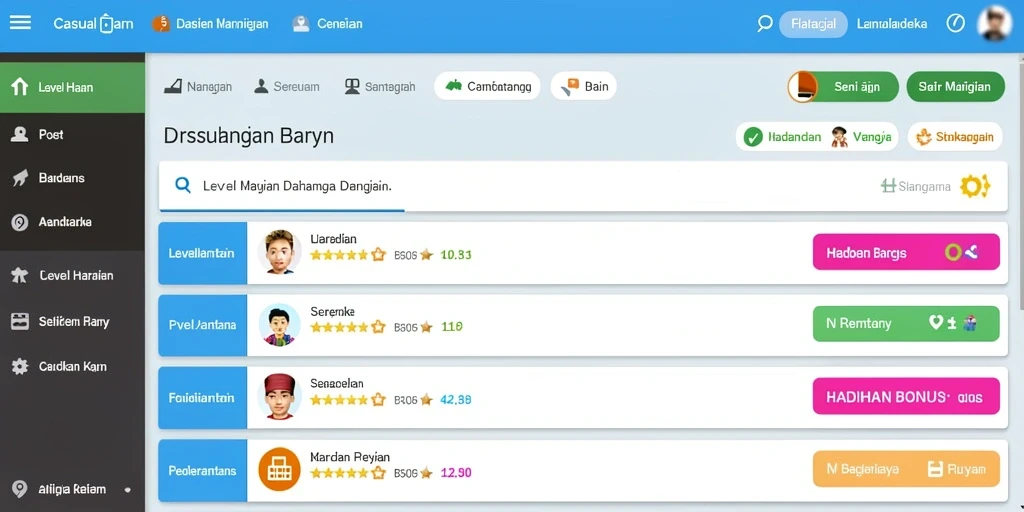1024x512 pixels.
Task: Open the Senaoelan avatar
Action: [280, 396]
